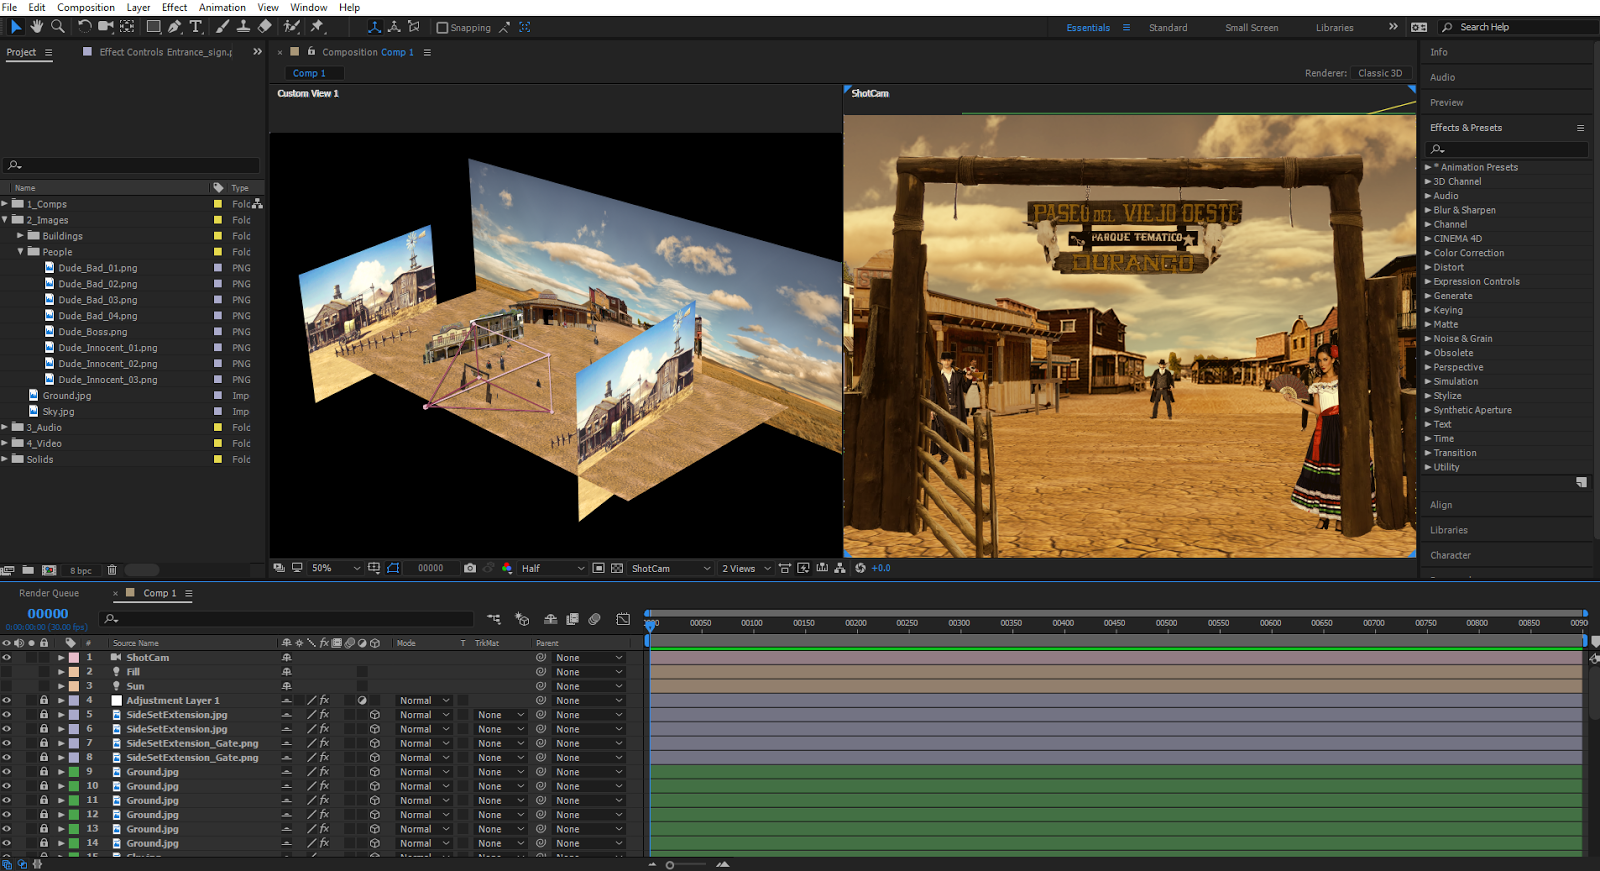
Task: Select the Unified Camera tool
Action: [x=105, y=27]
